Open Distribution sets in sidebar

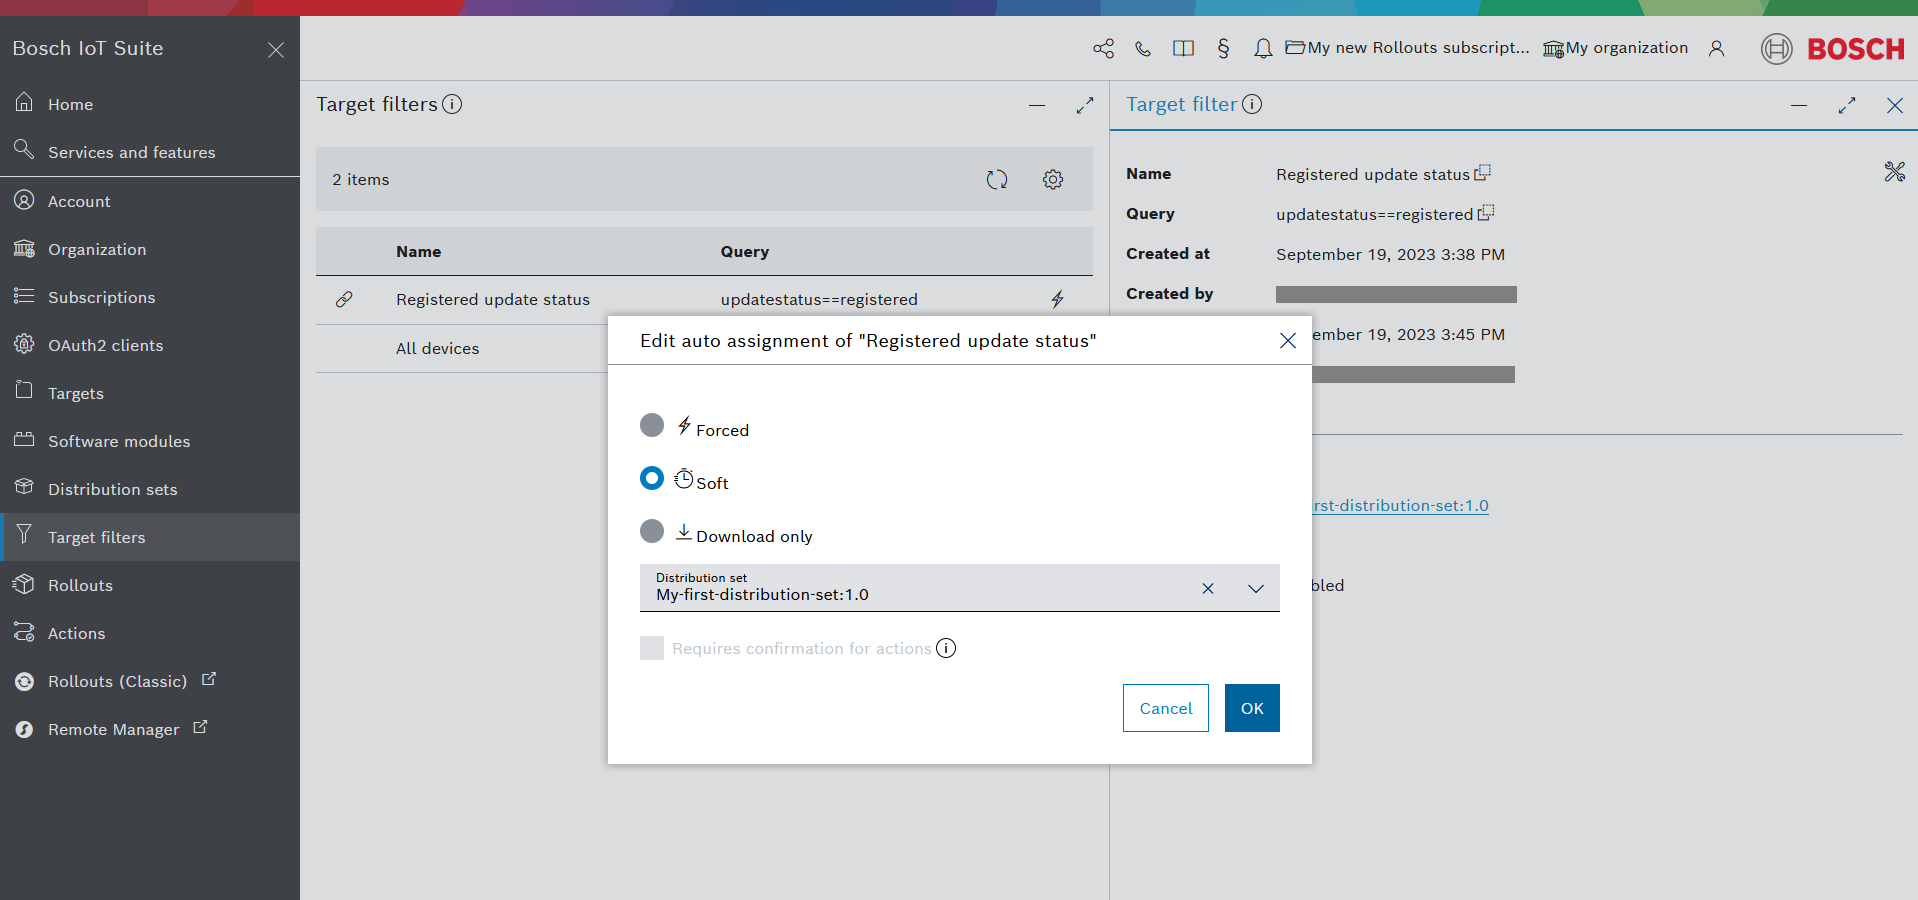coord(112,489)
